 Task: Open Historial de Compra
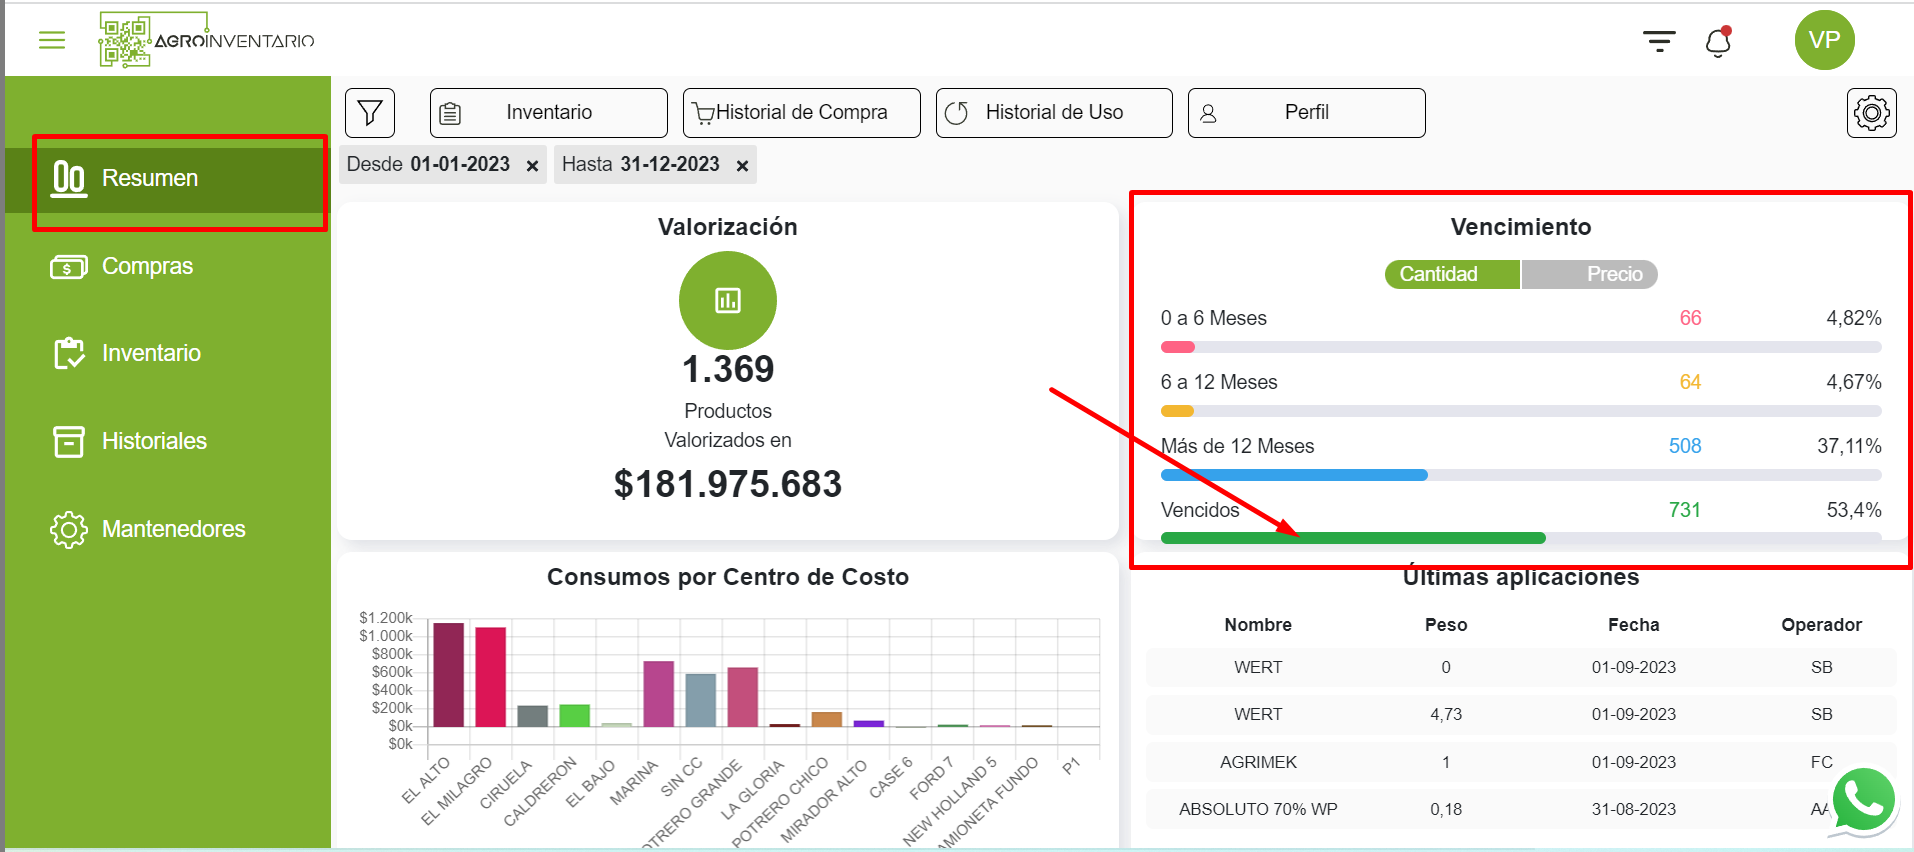801,113
